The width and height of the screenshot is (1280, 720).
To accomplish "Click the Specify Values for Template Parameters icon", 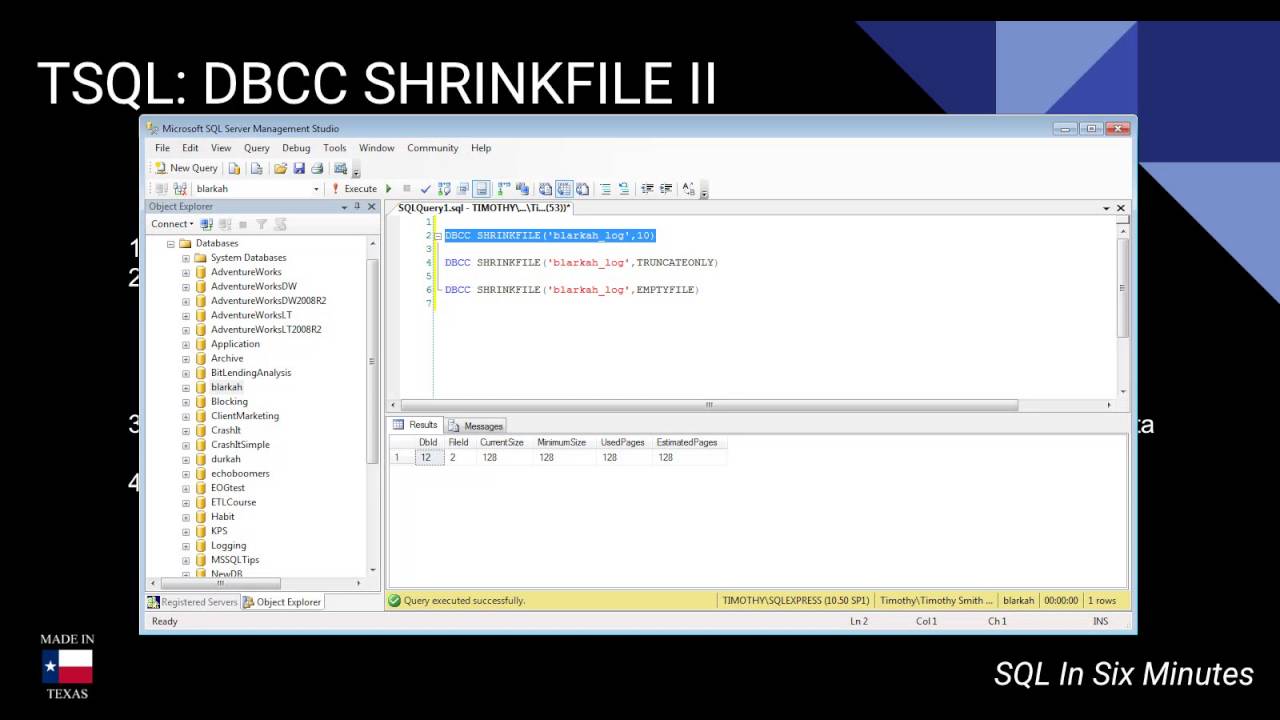I will (688, 188).
